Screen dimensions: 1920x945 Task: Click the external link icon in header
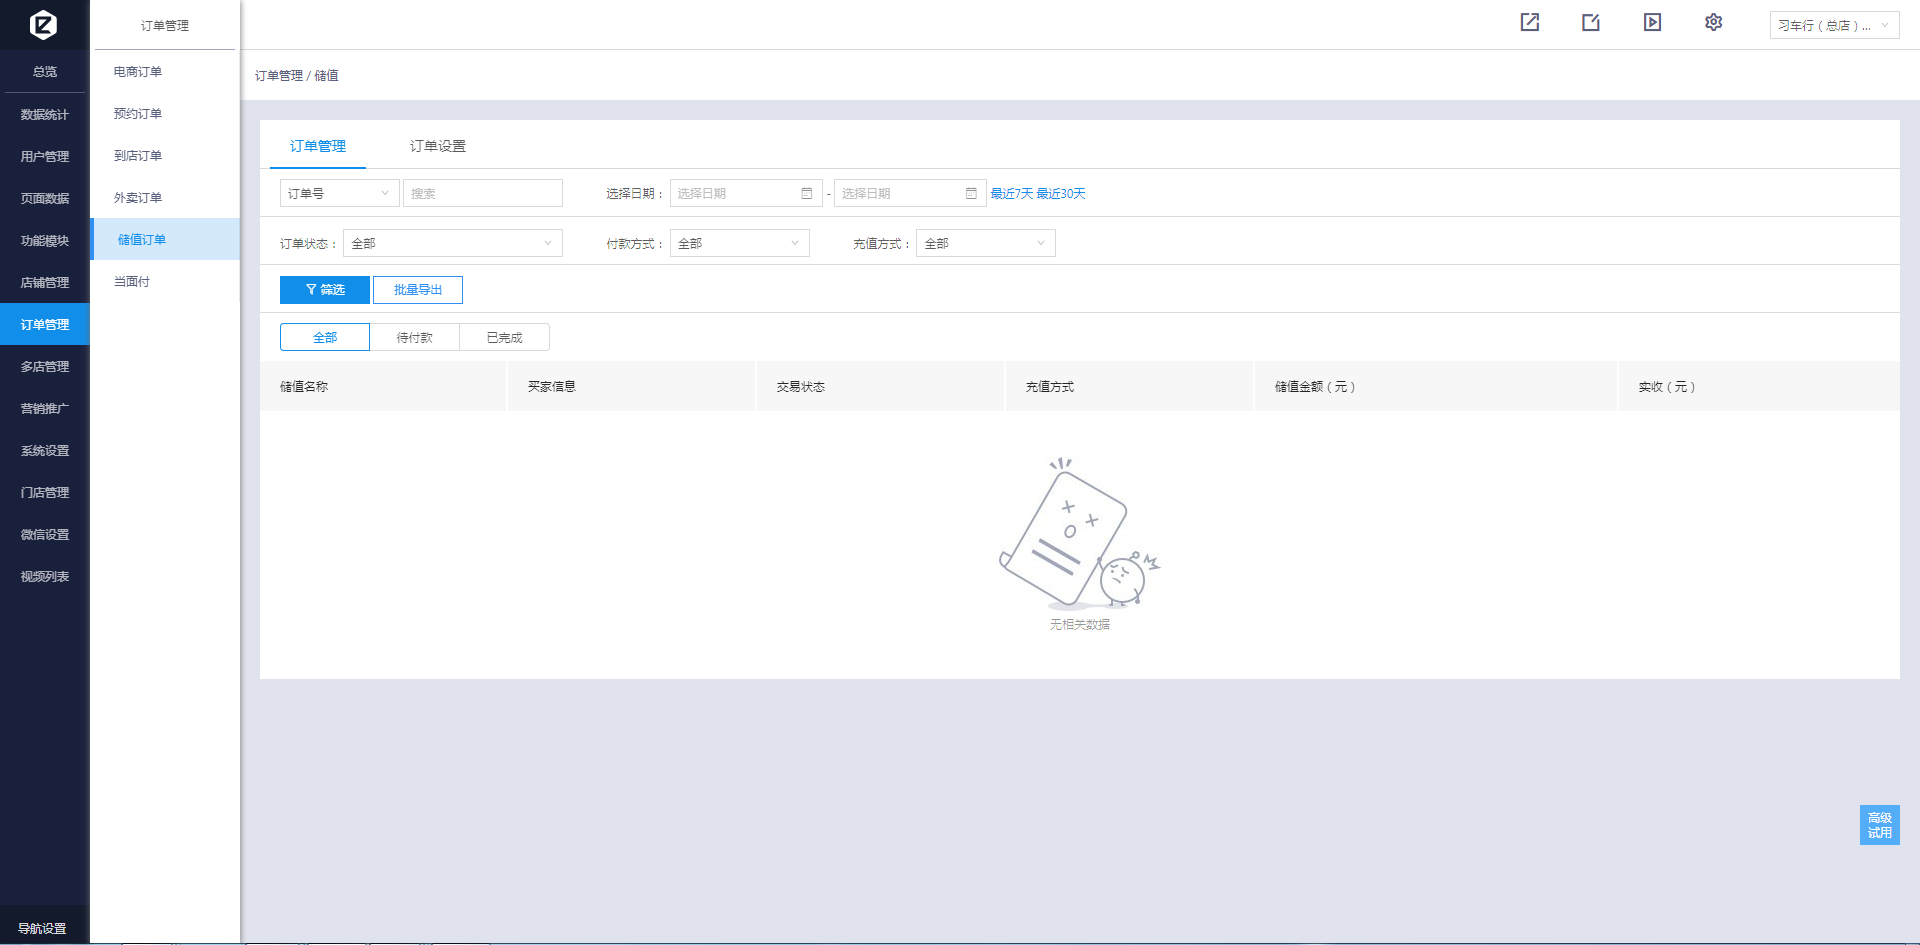click(x=1530, y=22)
